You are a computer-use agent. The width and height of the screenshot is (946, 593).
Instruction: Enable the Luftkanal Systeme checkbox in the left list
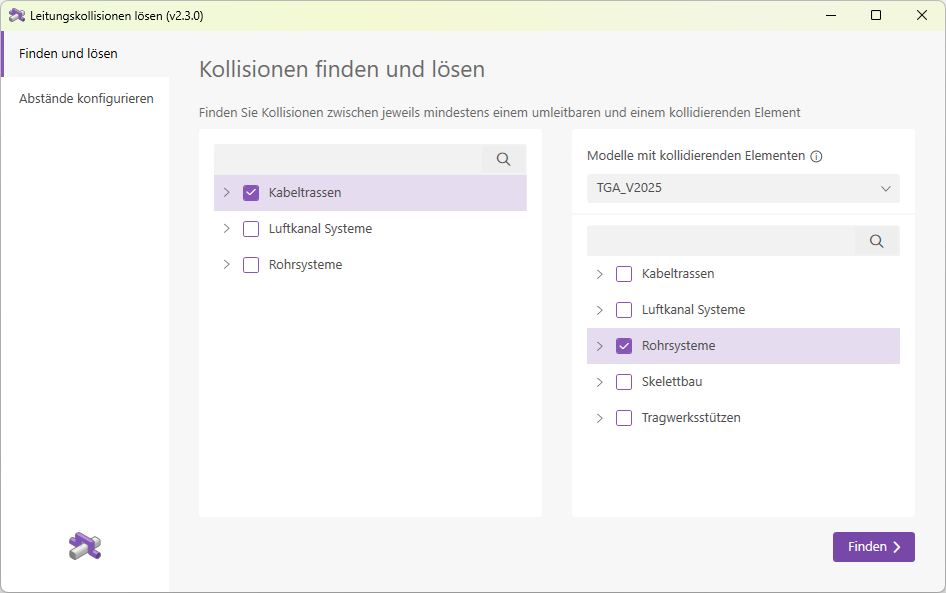pyautogui.click(x=250, y=228)
